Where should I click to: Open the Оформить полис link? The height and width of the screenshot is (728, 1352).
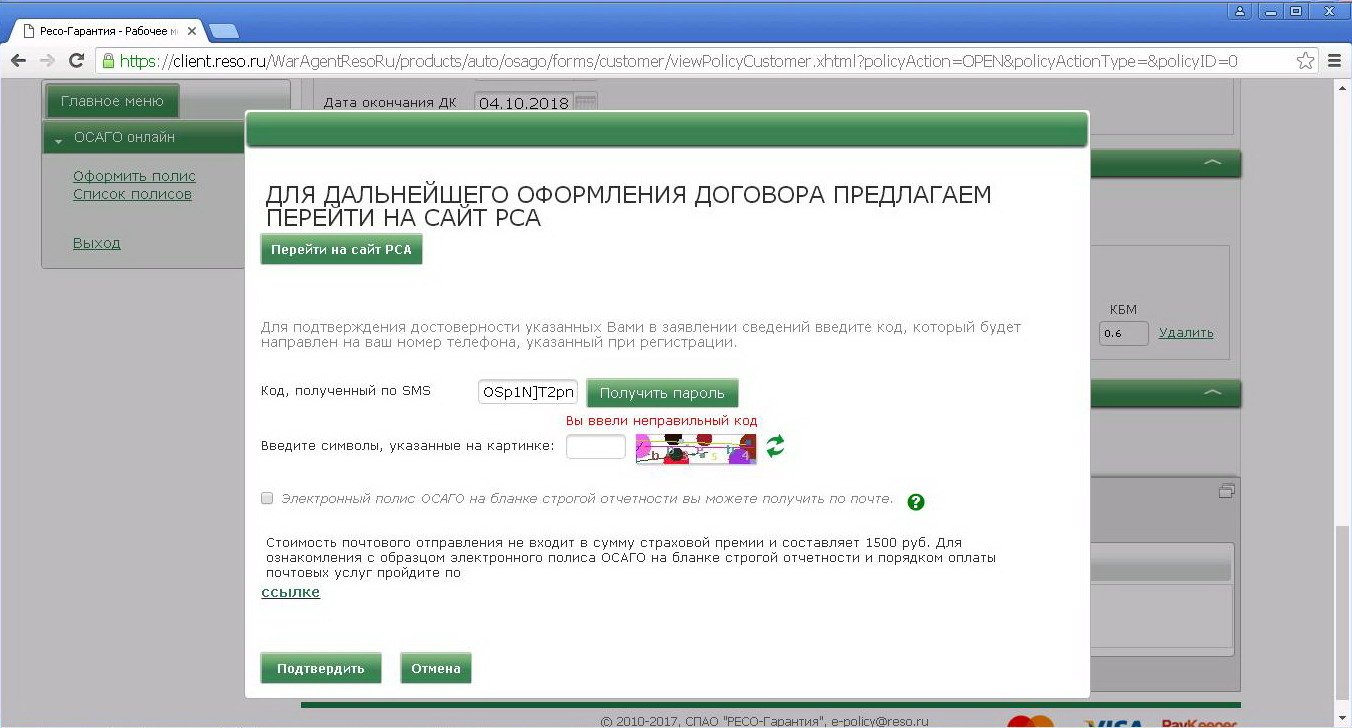click(x=134, y=176)
